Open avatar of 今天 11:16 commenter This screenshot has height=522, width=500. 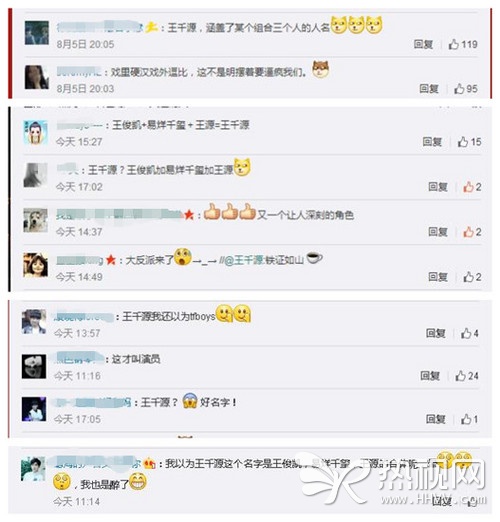point(34,366)
